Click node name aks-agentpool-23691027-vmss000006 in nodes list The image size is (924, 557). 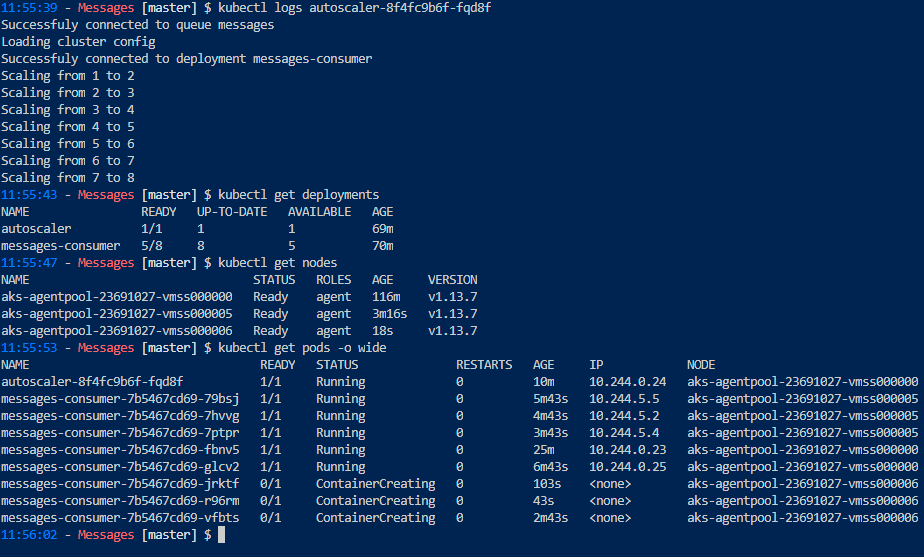tap(117, 331)
